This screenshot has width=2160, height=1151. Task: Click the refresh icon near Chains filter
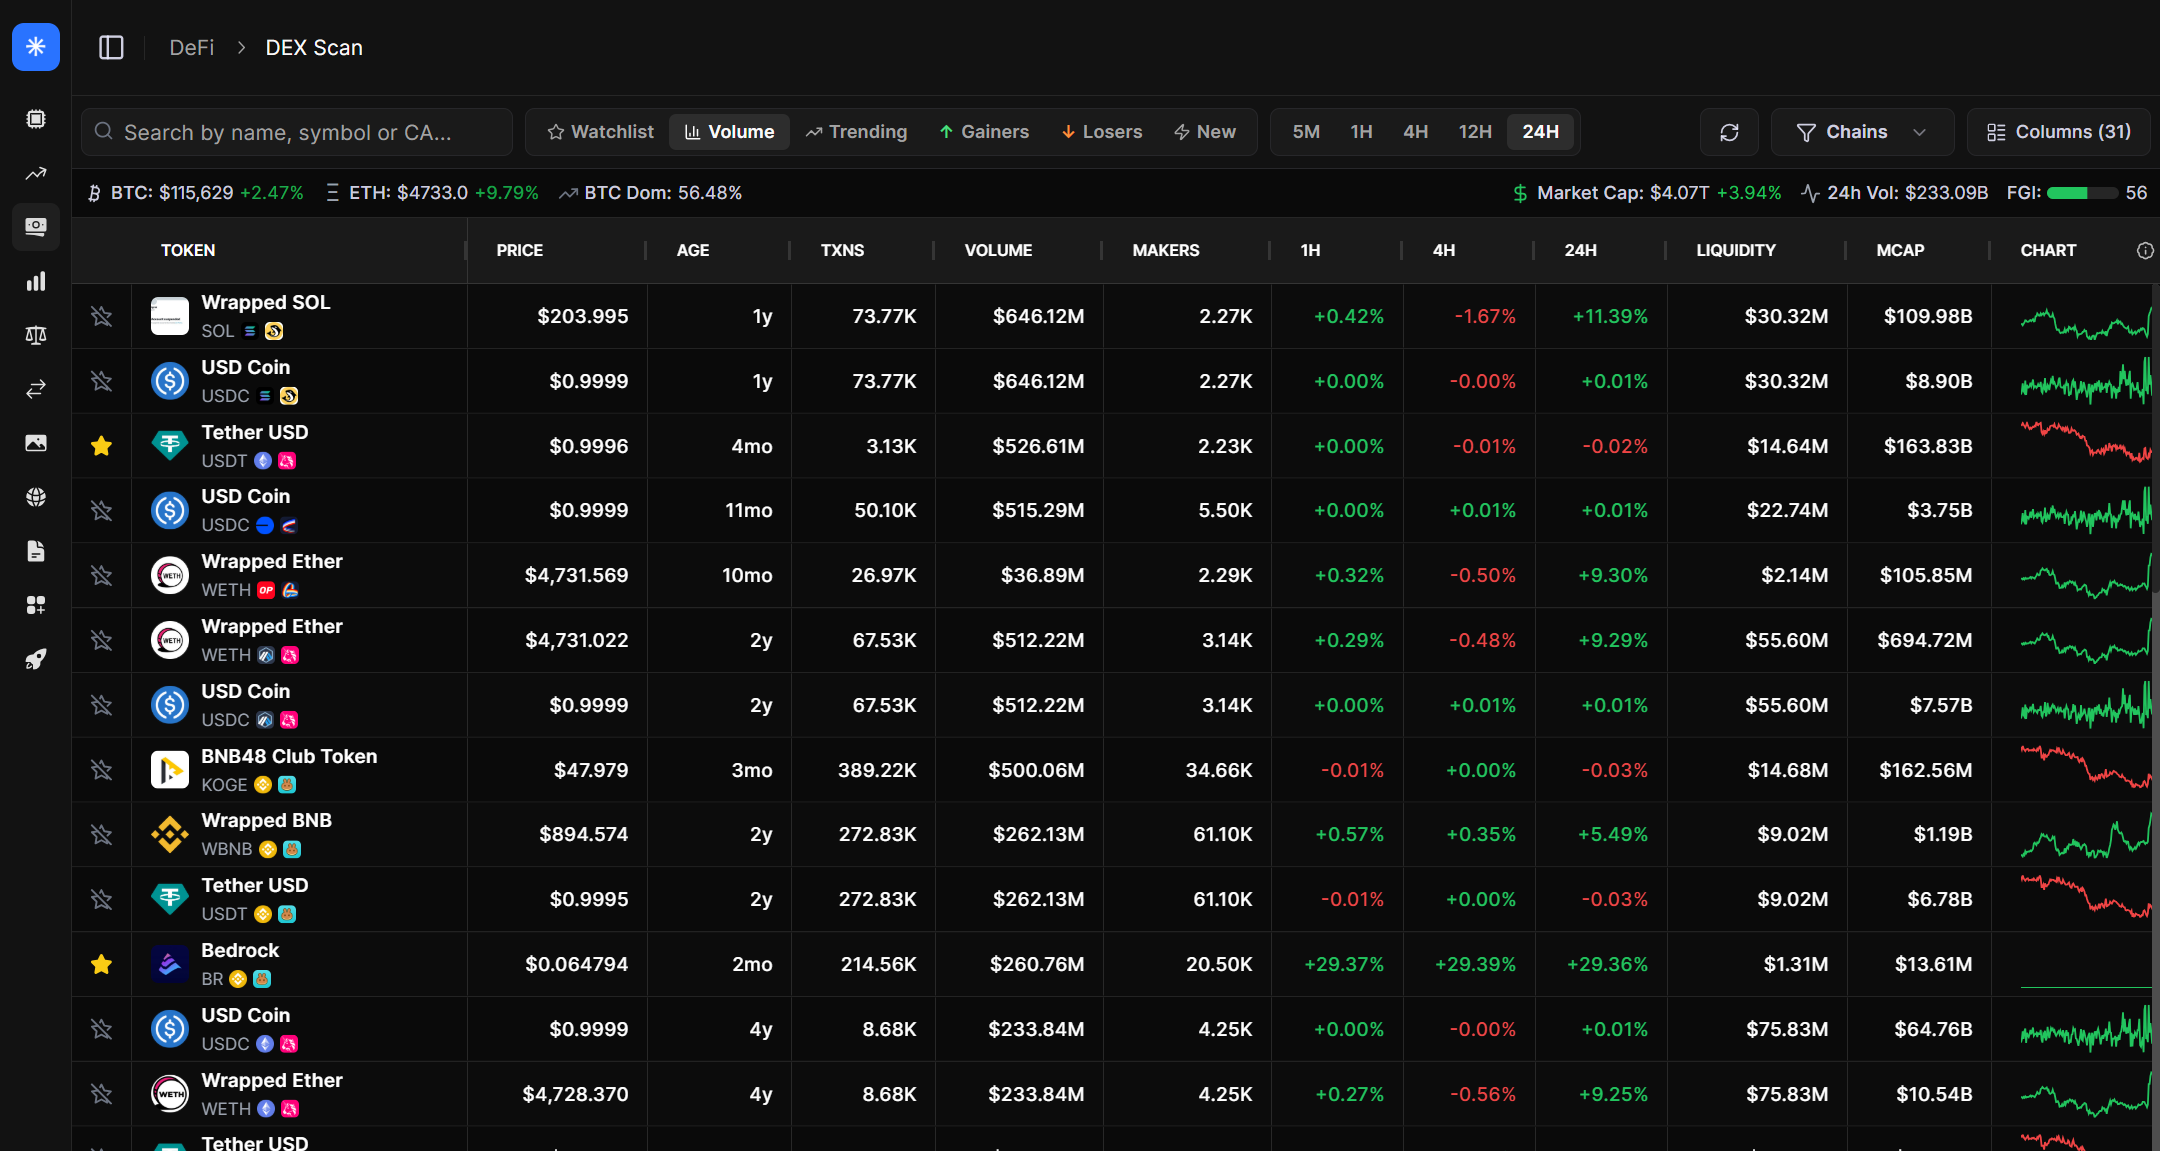pyautogui.click(x=1729, y=131)
